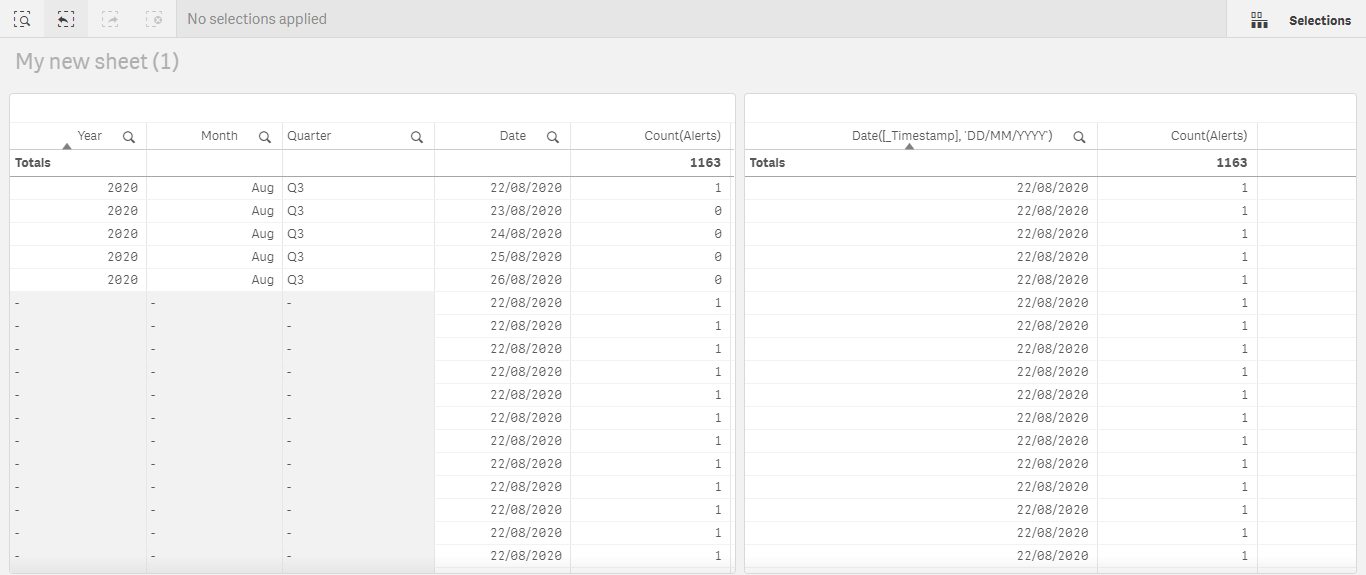Click the Selections button label
This screenshot has height=575, width=1366.
click(1319, 20)
